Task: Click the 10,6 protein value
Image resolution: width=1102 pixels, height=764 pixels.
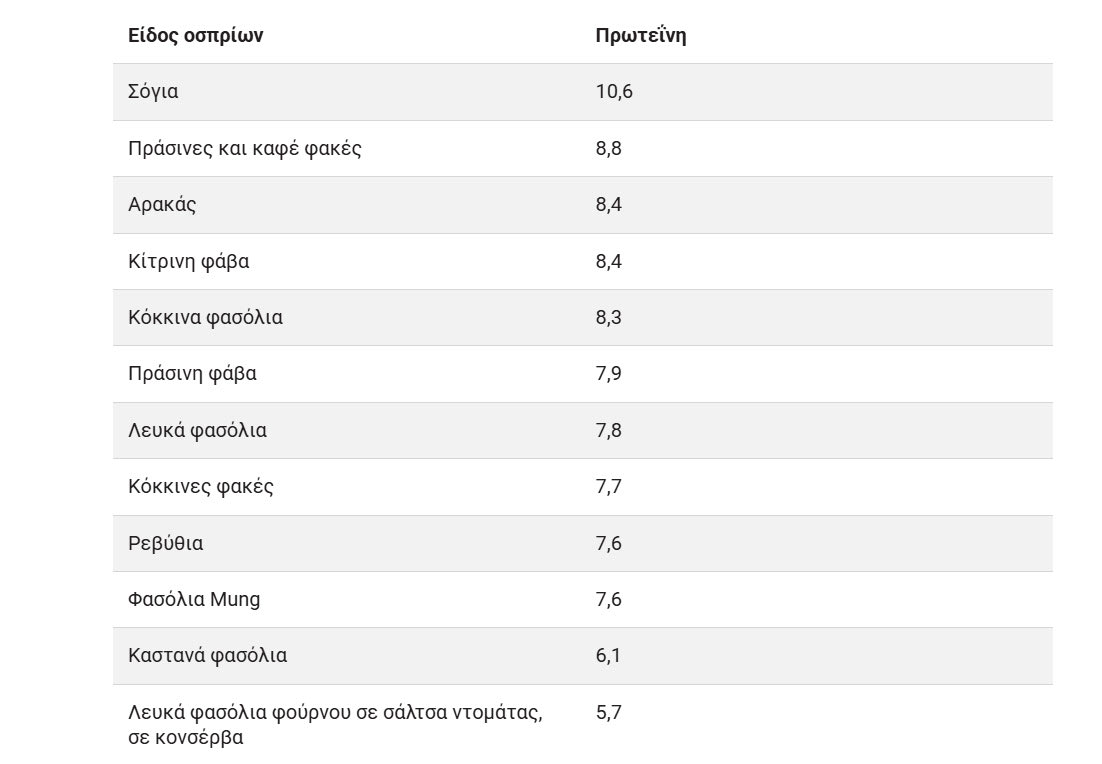Action: (614, 92)
